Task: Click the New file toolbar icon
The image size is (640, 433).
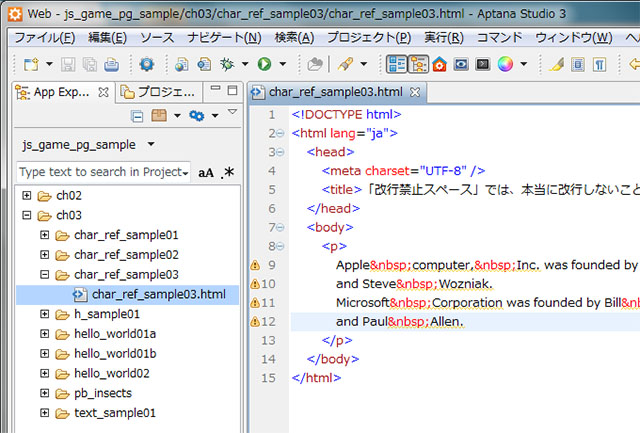Action: tap(31, 64)
